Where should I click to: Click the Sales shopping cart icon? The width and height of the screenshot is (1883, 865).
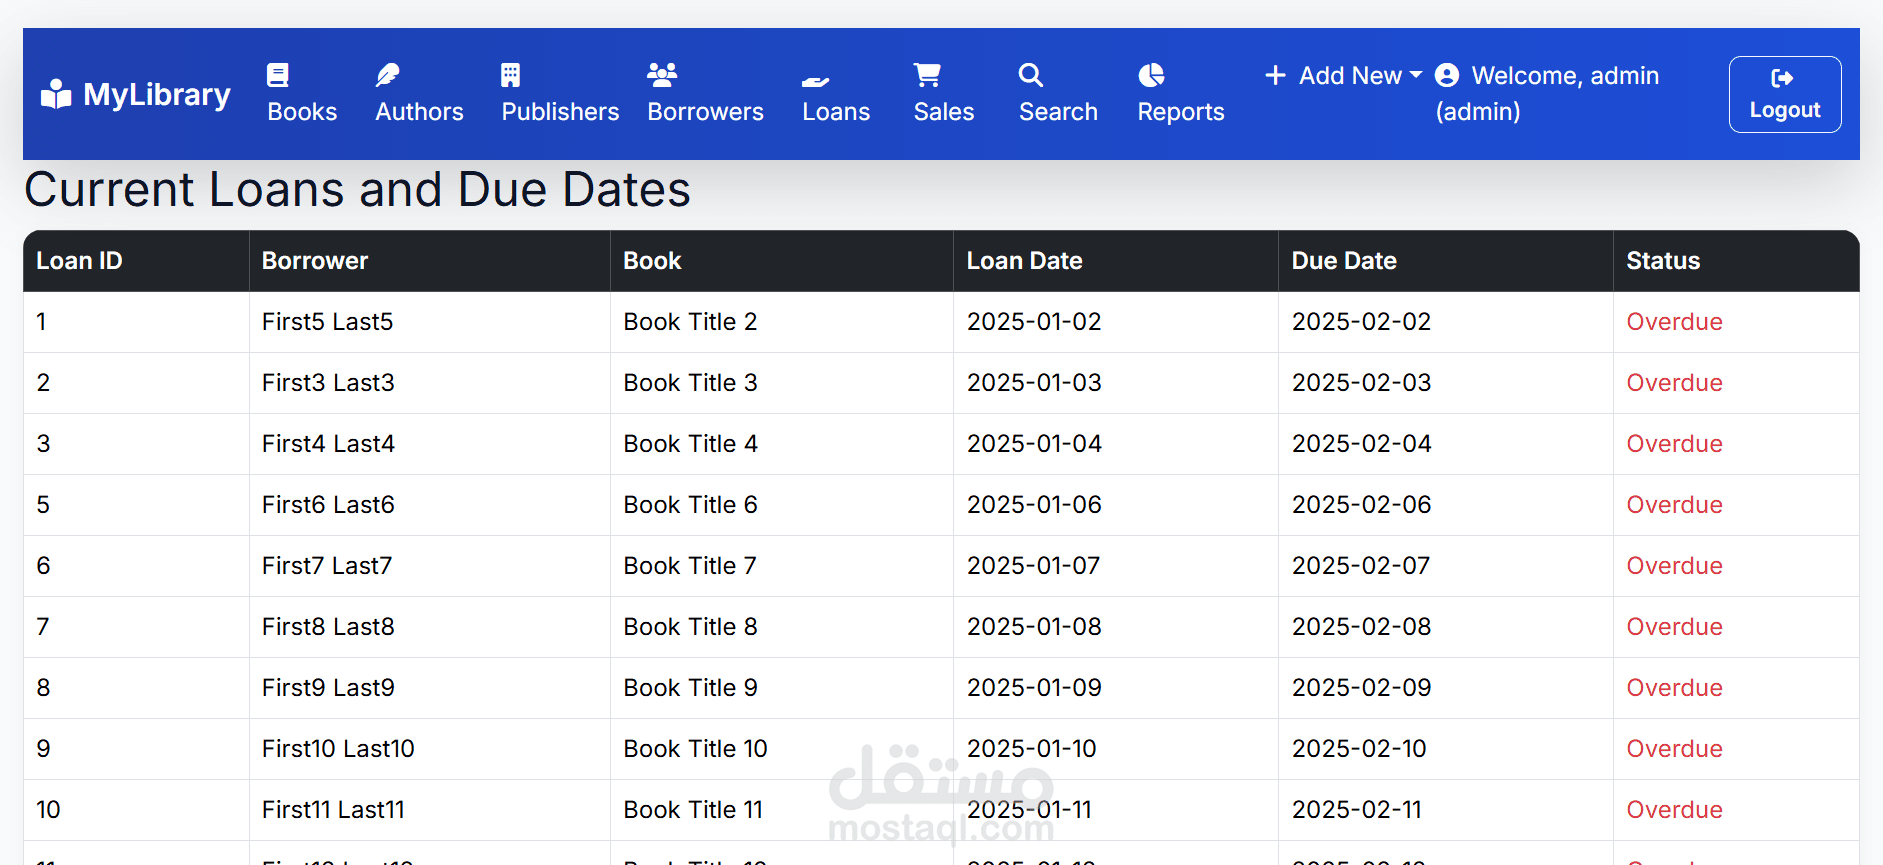[927, 75]
